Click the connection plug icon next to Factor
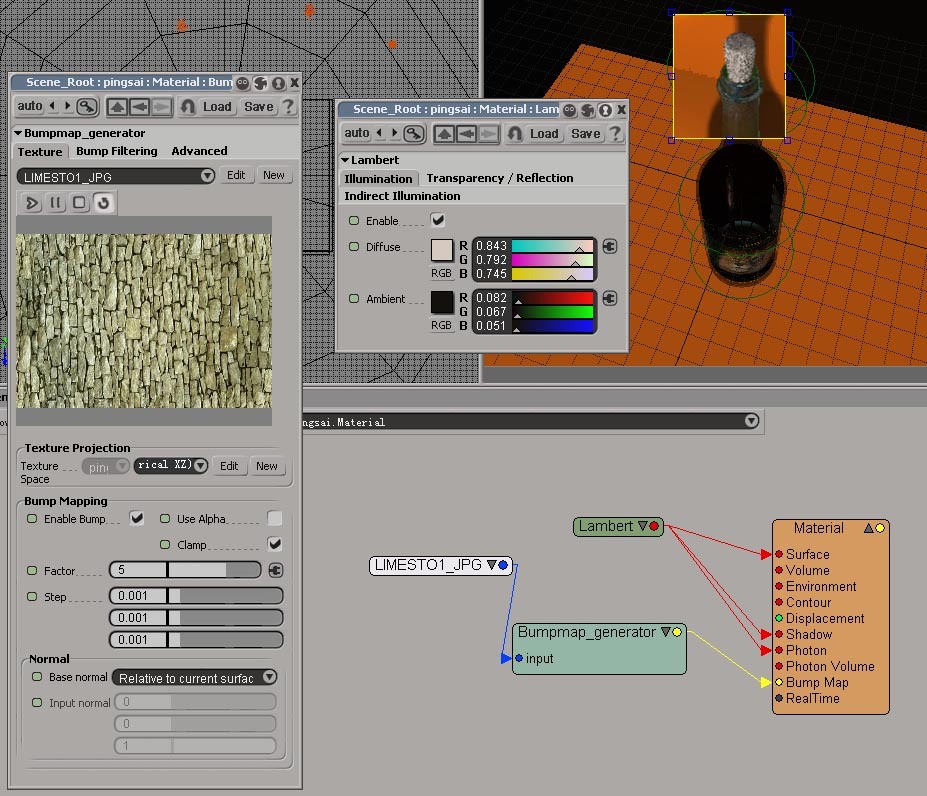The width and height of the screenshot is (927, 796). pos(275,570)
